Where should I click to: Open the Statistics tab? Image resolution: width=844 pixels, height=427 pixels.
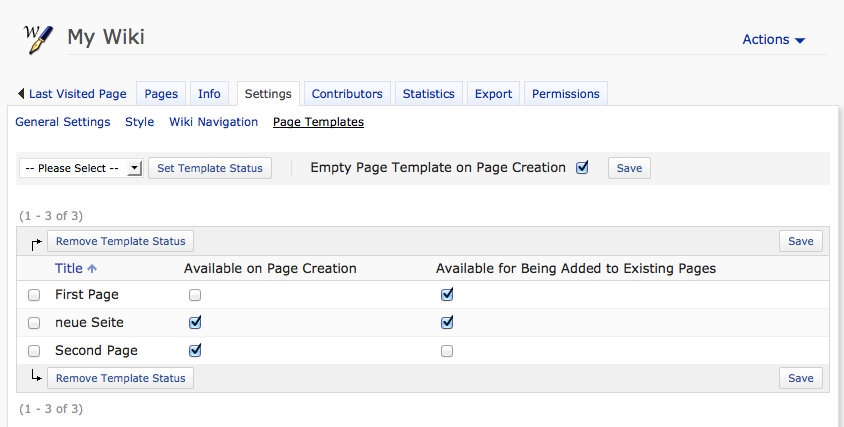tap(428, 94)
